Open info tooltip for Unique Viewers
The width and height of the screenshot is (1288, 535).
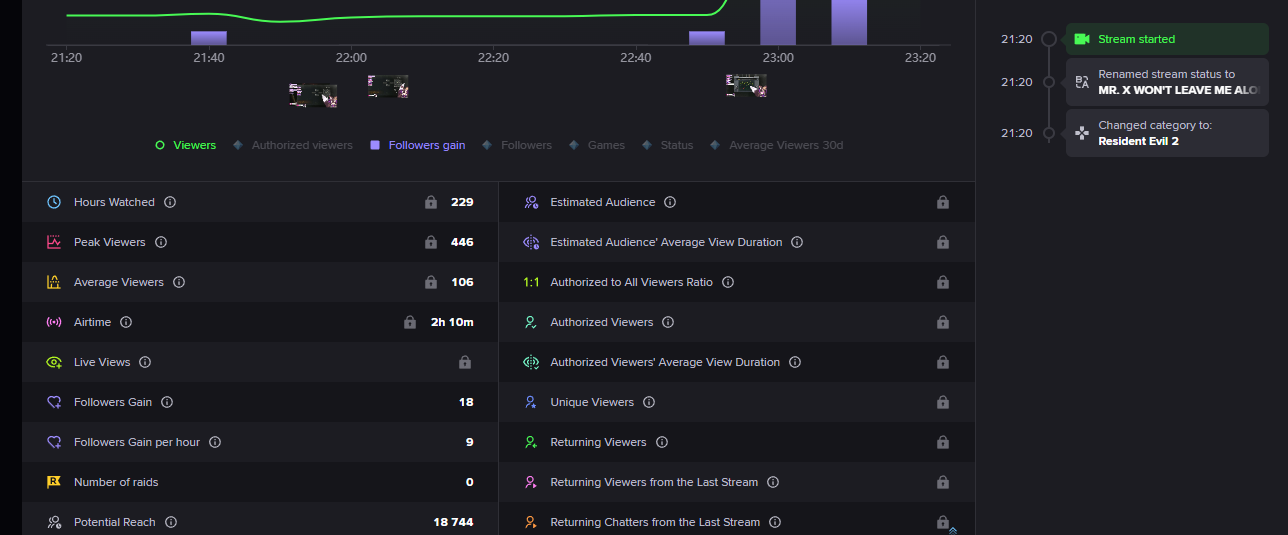point(649,402)
